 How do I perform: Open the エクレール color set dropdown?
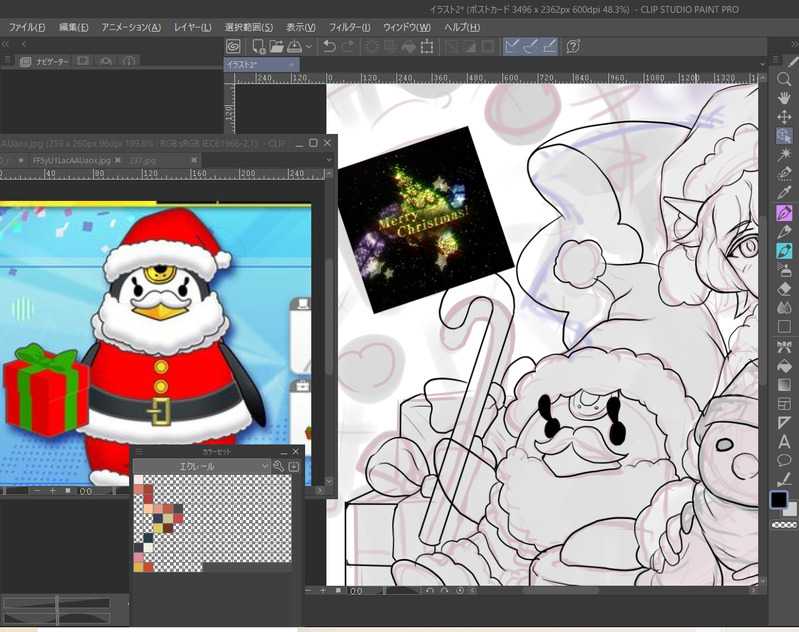pos(202,466)
